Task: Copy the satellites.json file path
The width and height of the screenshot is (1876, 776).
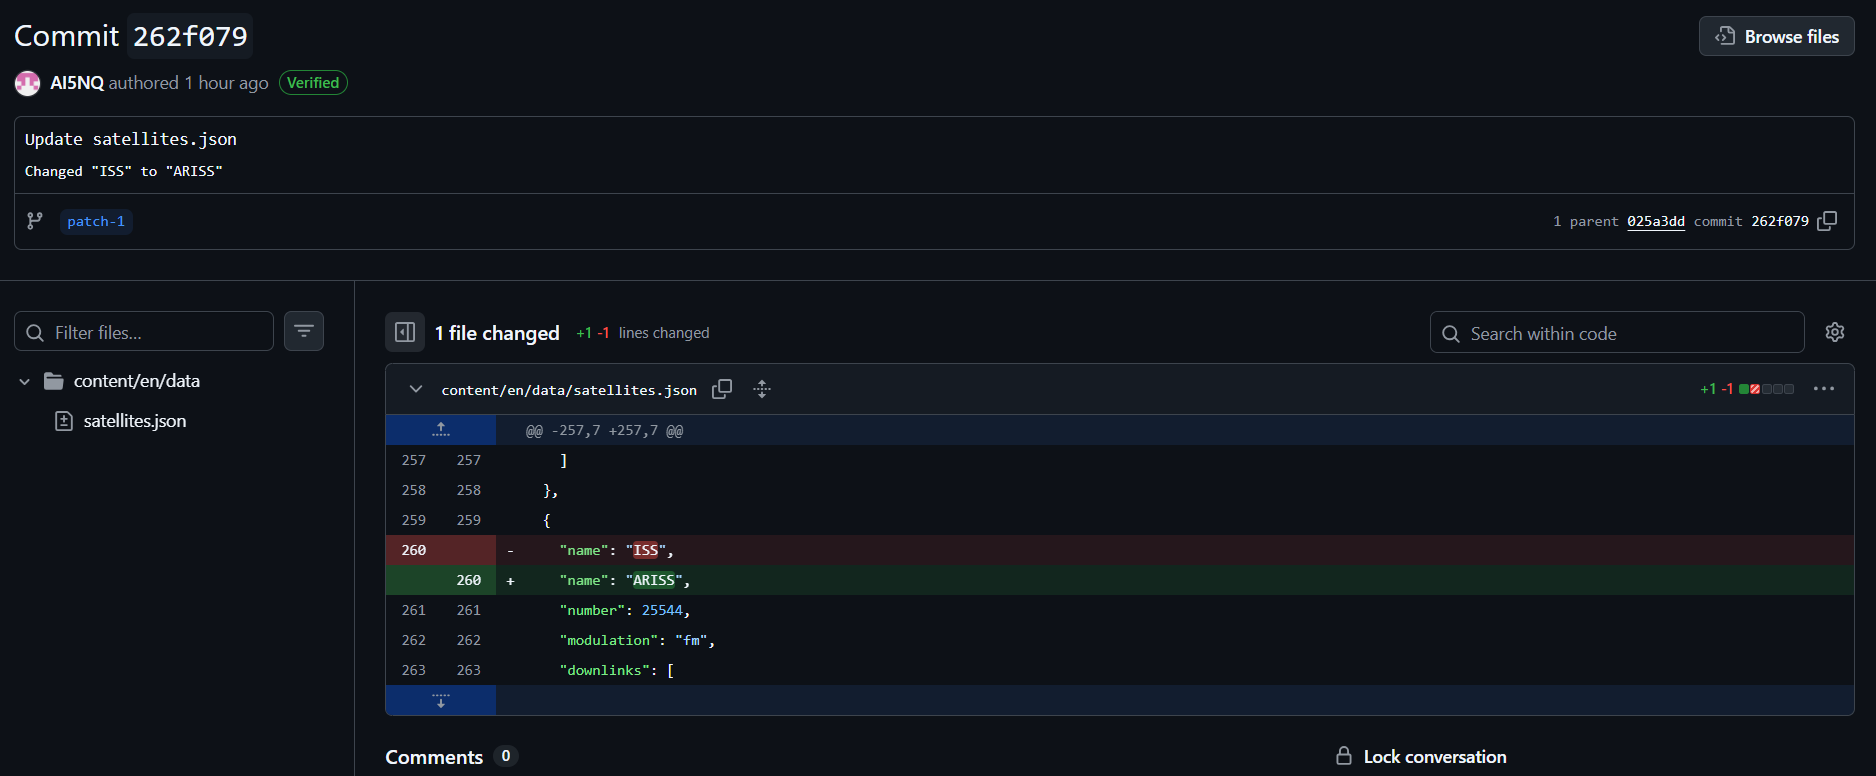Action: [x=722, y=389]
